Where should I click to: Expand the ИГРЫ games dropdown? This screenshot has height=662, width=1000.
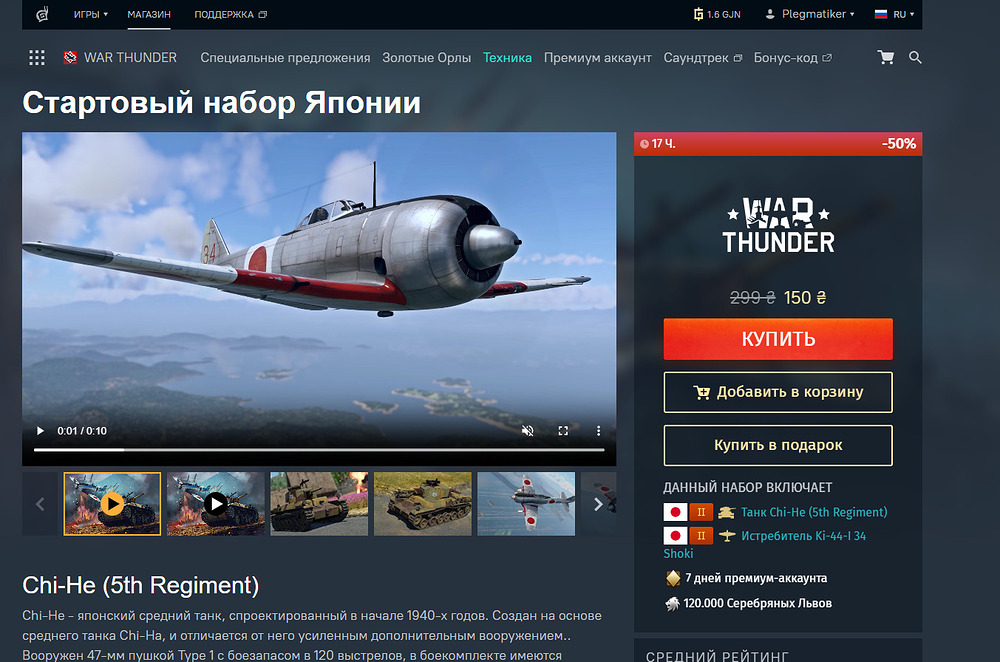coord(91,14)
